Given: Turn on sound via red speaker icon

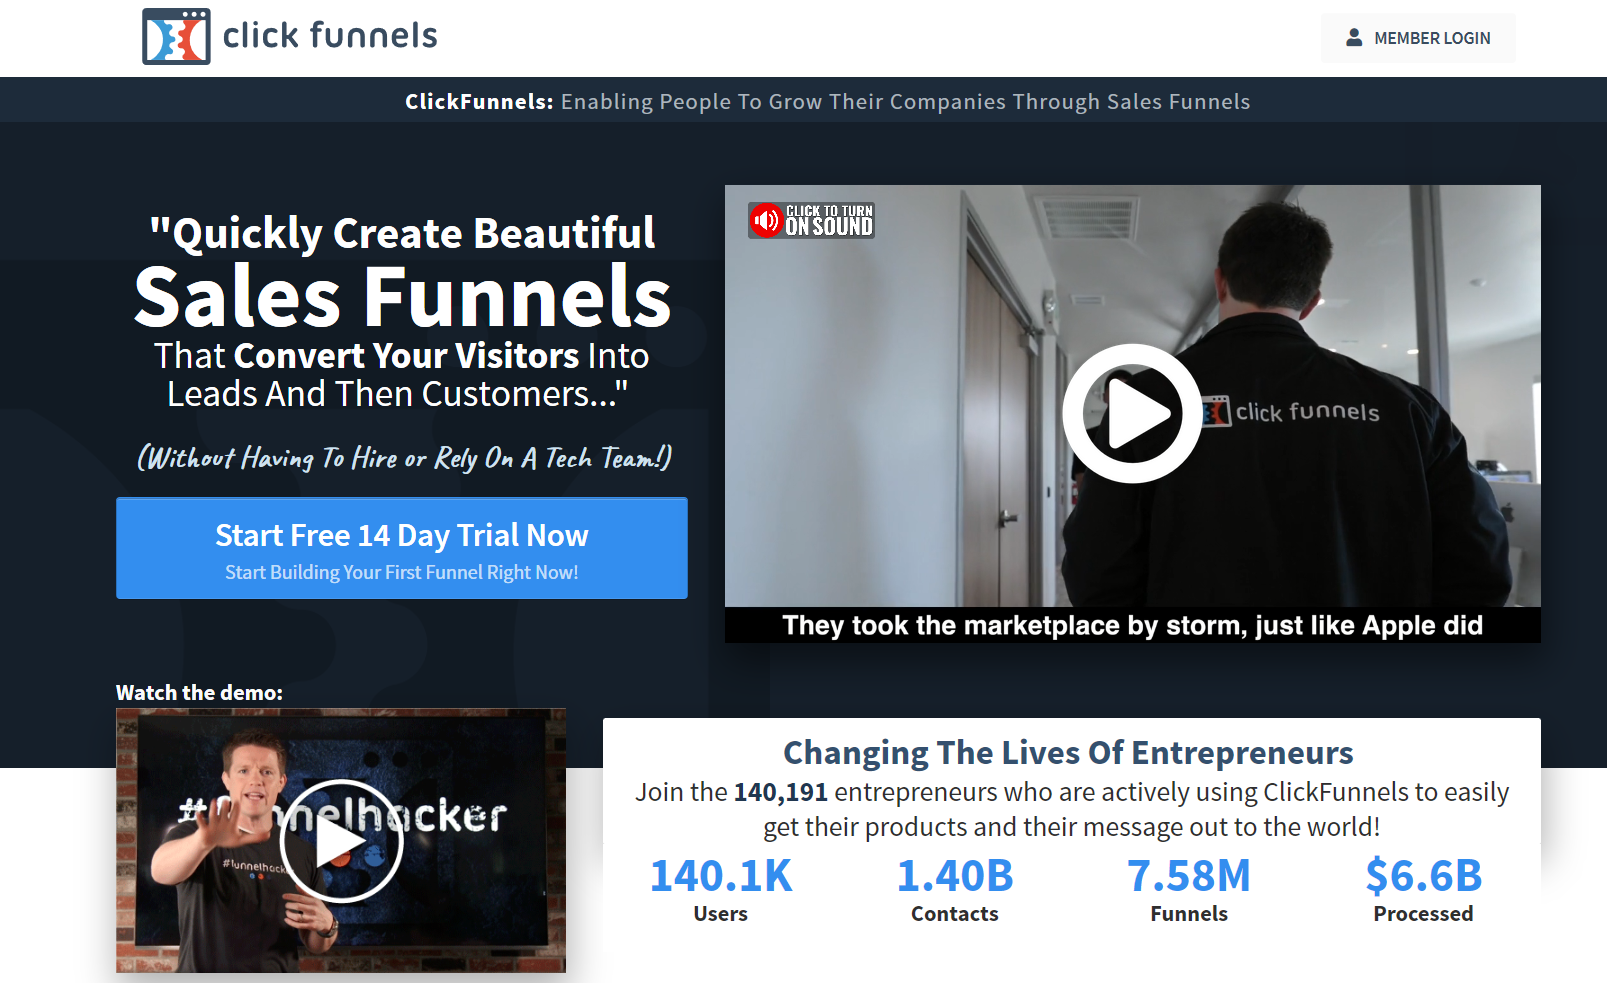Looking at the screenshot, I should coord(767,220).
